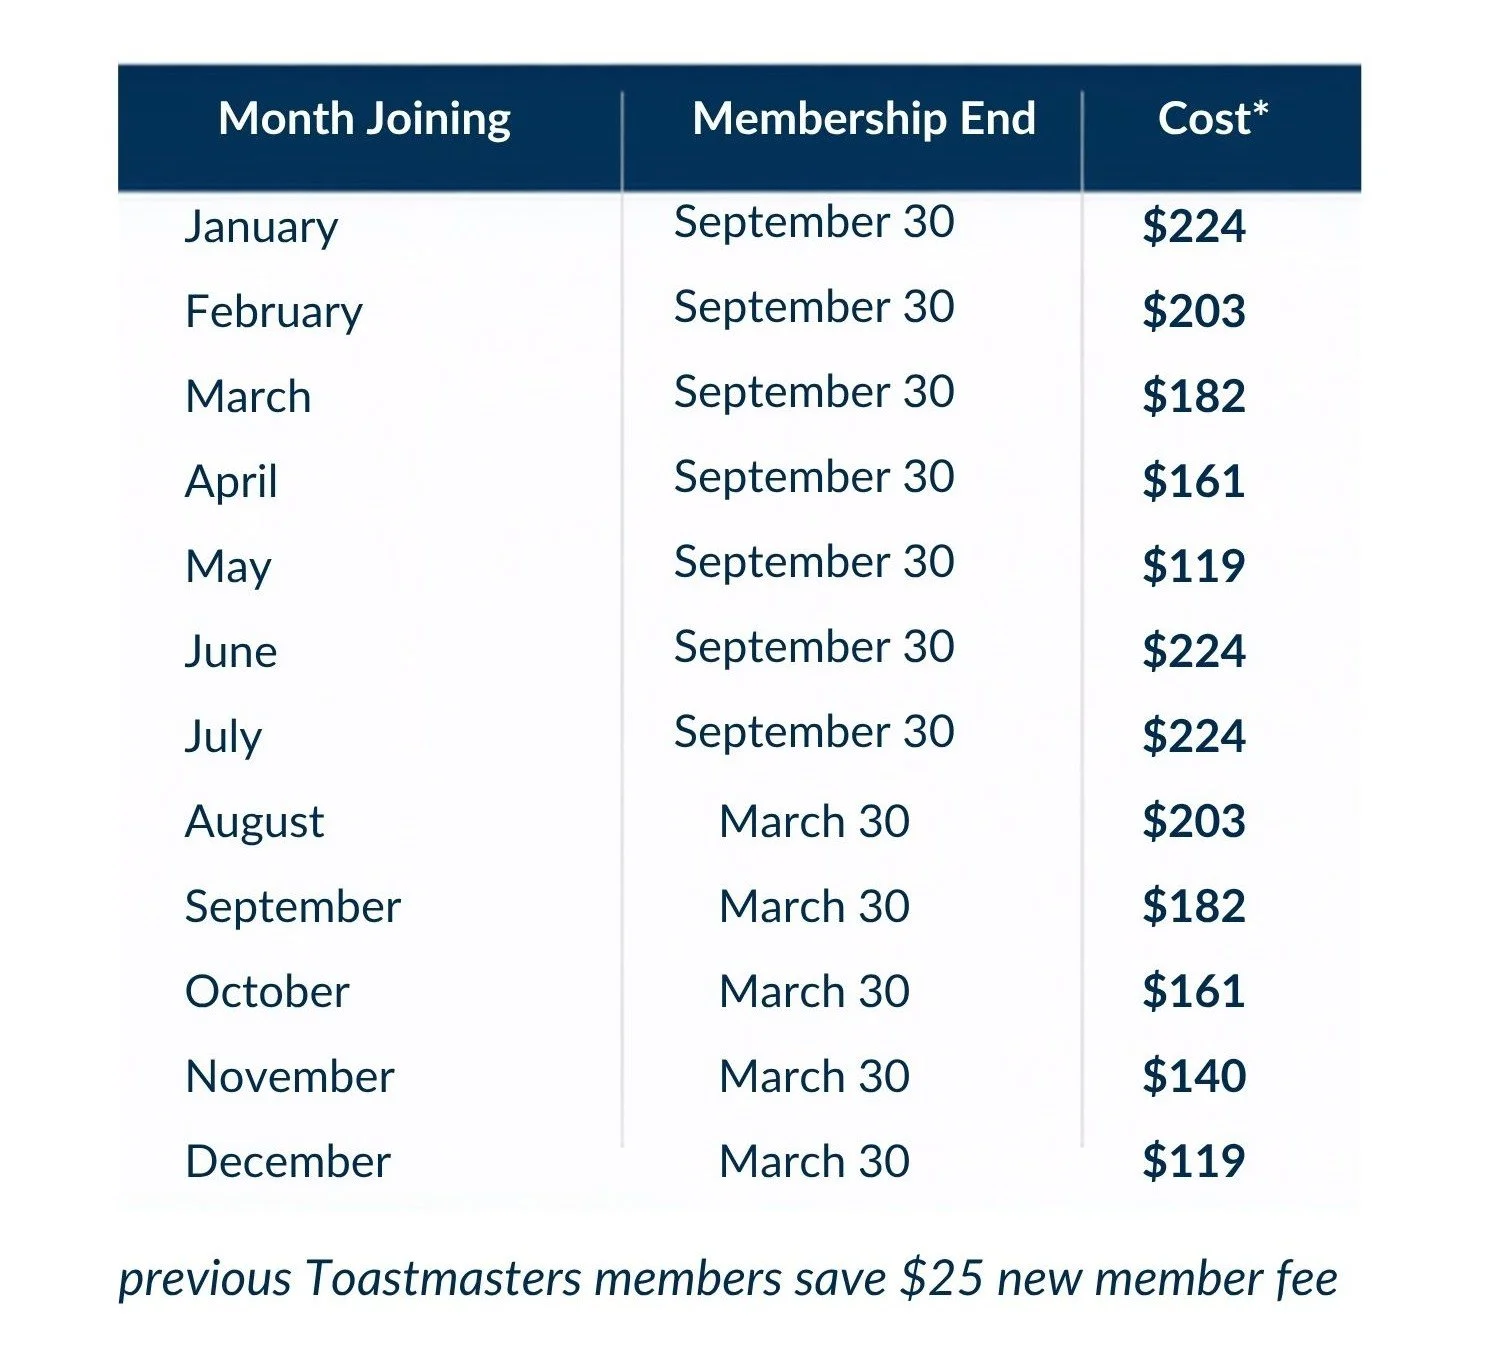Click the previous Toastmasters members footnote
Viewport: 1486px width, 1367px height.
[x=728, y=1280]
